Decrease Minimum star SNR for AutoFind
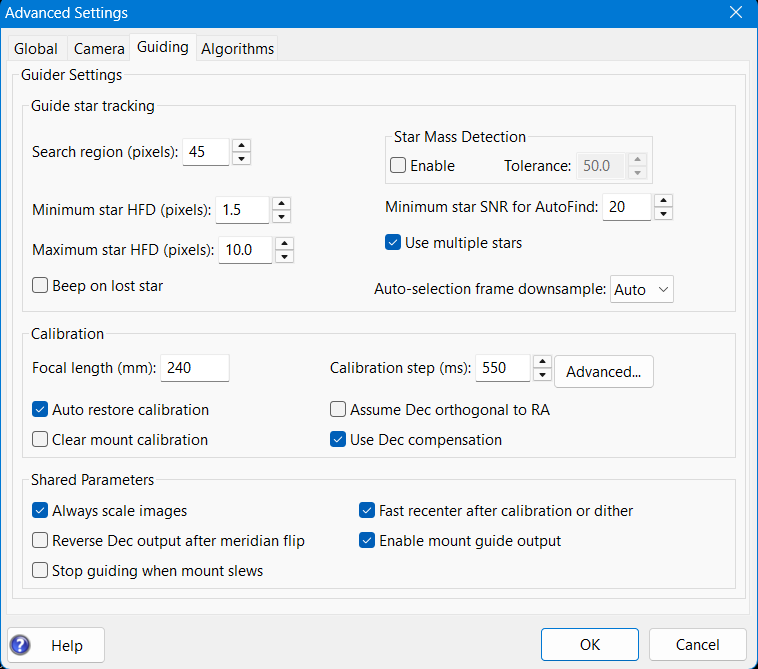Image resolution: width=758 pixels, height=669 pixels. tap(664, 214)
